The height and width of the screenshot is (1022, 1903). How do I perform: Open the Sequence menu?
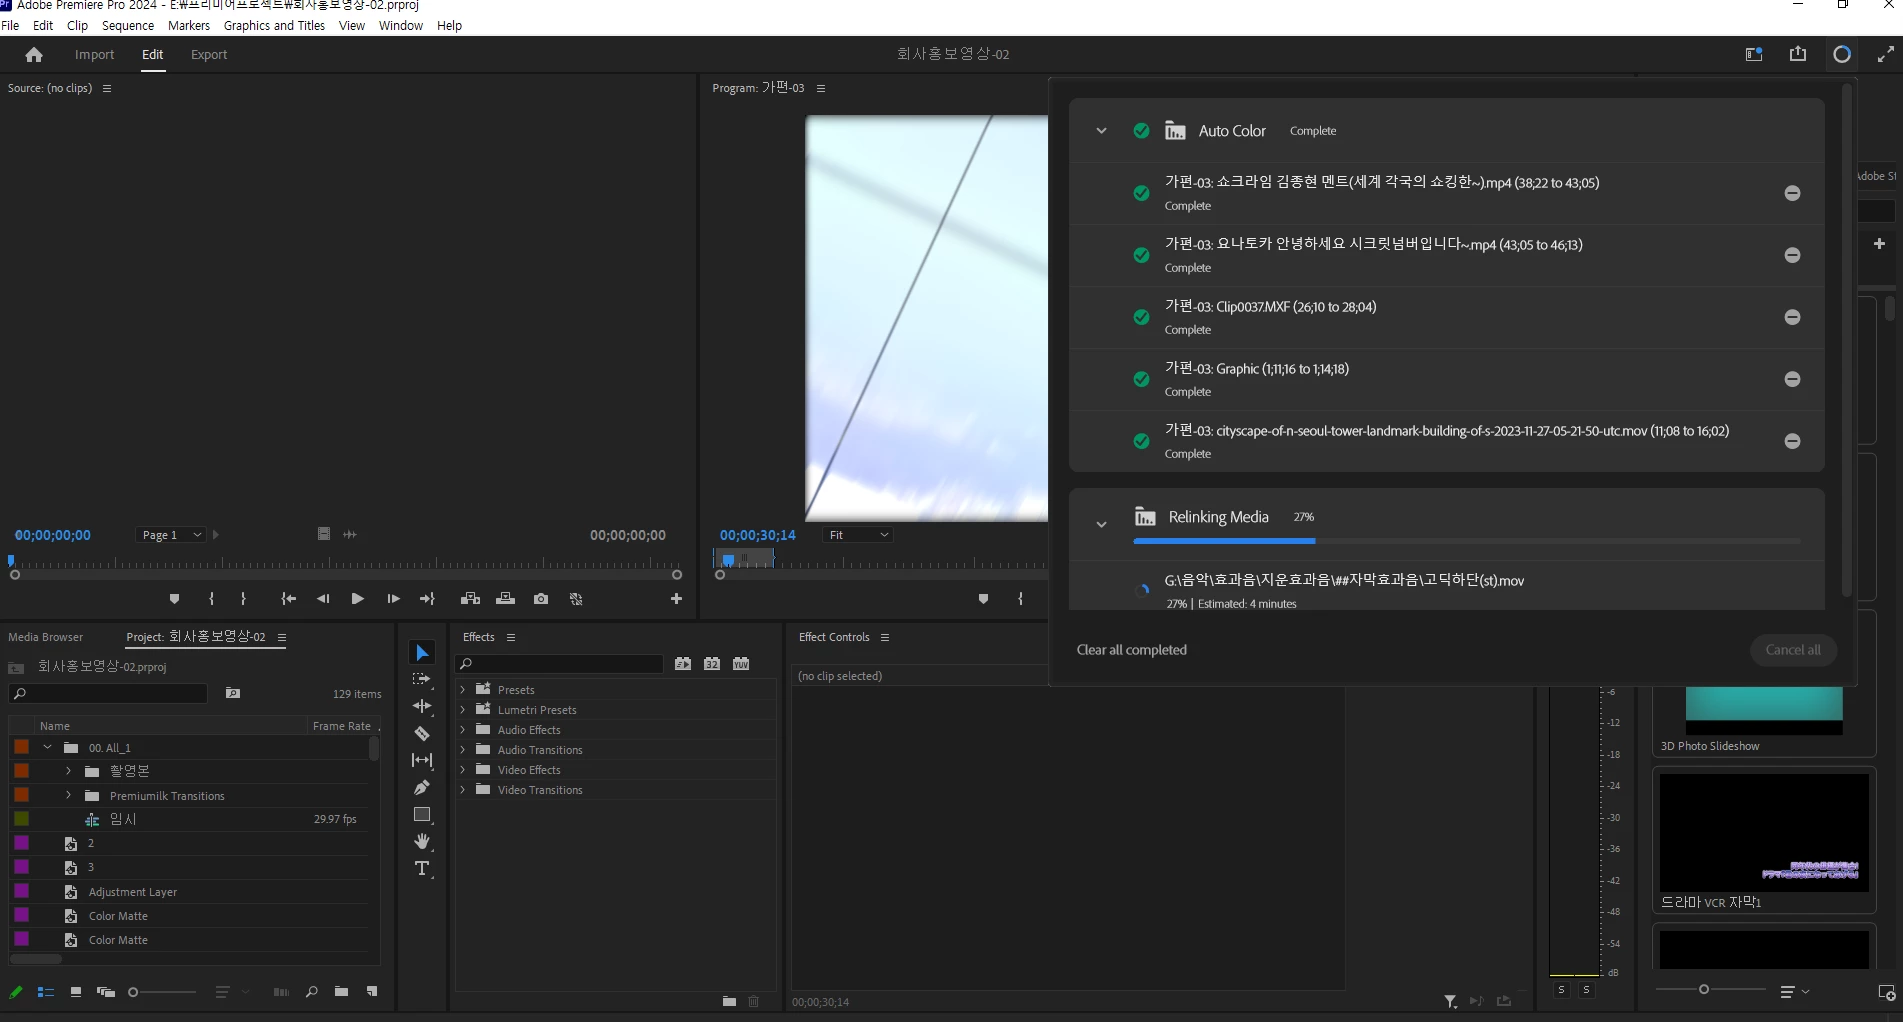[x=128, y=26]
